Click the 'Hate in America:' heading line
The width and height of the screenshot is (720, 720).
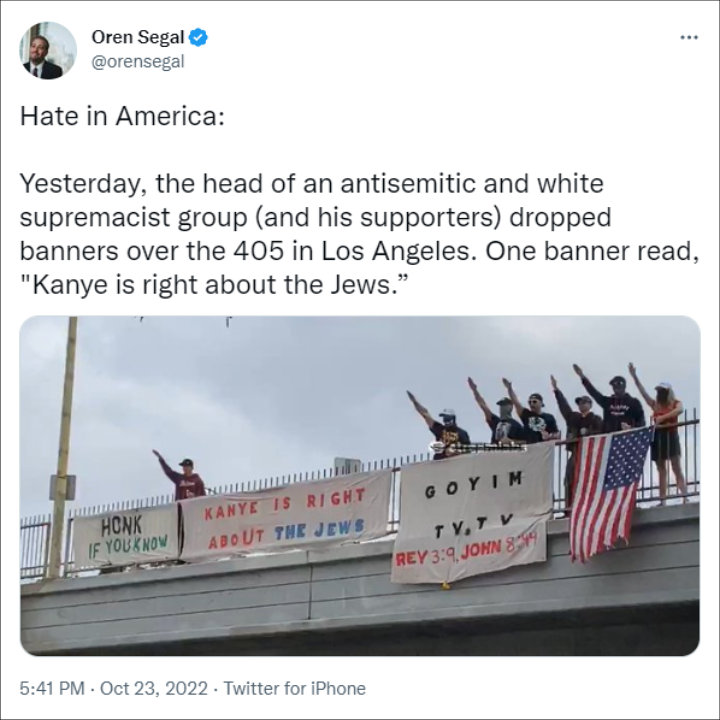pyautogui.click(x=122, y=116)
